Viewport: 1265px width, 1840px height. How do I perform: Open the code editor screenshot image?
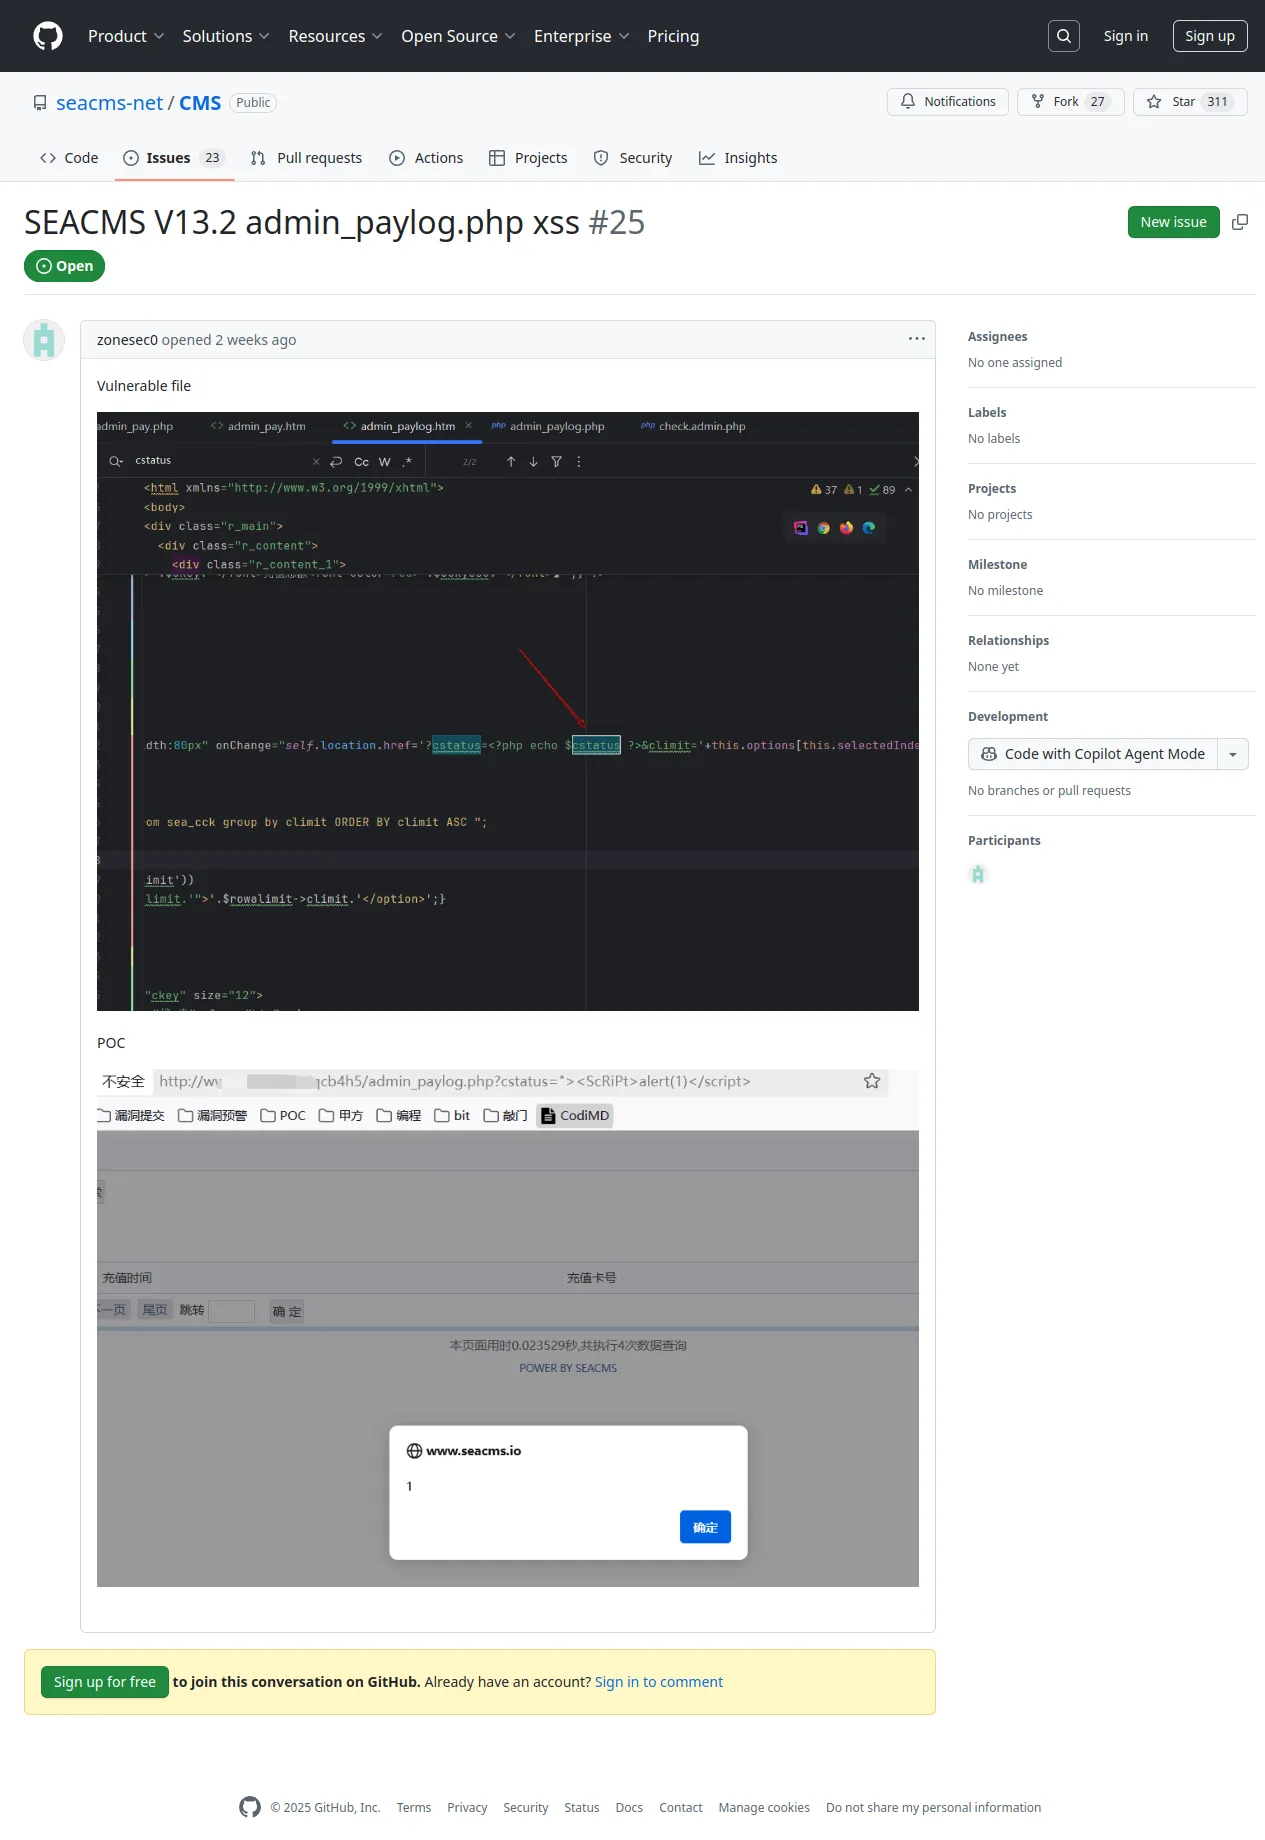[x=508, y=711]
